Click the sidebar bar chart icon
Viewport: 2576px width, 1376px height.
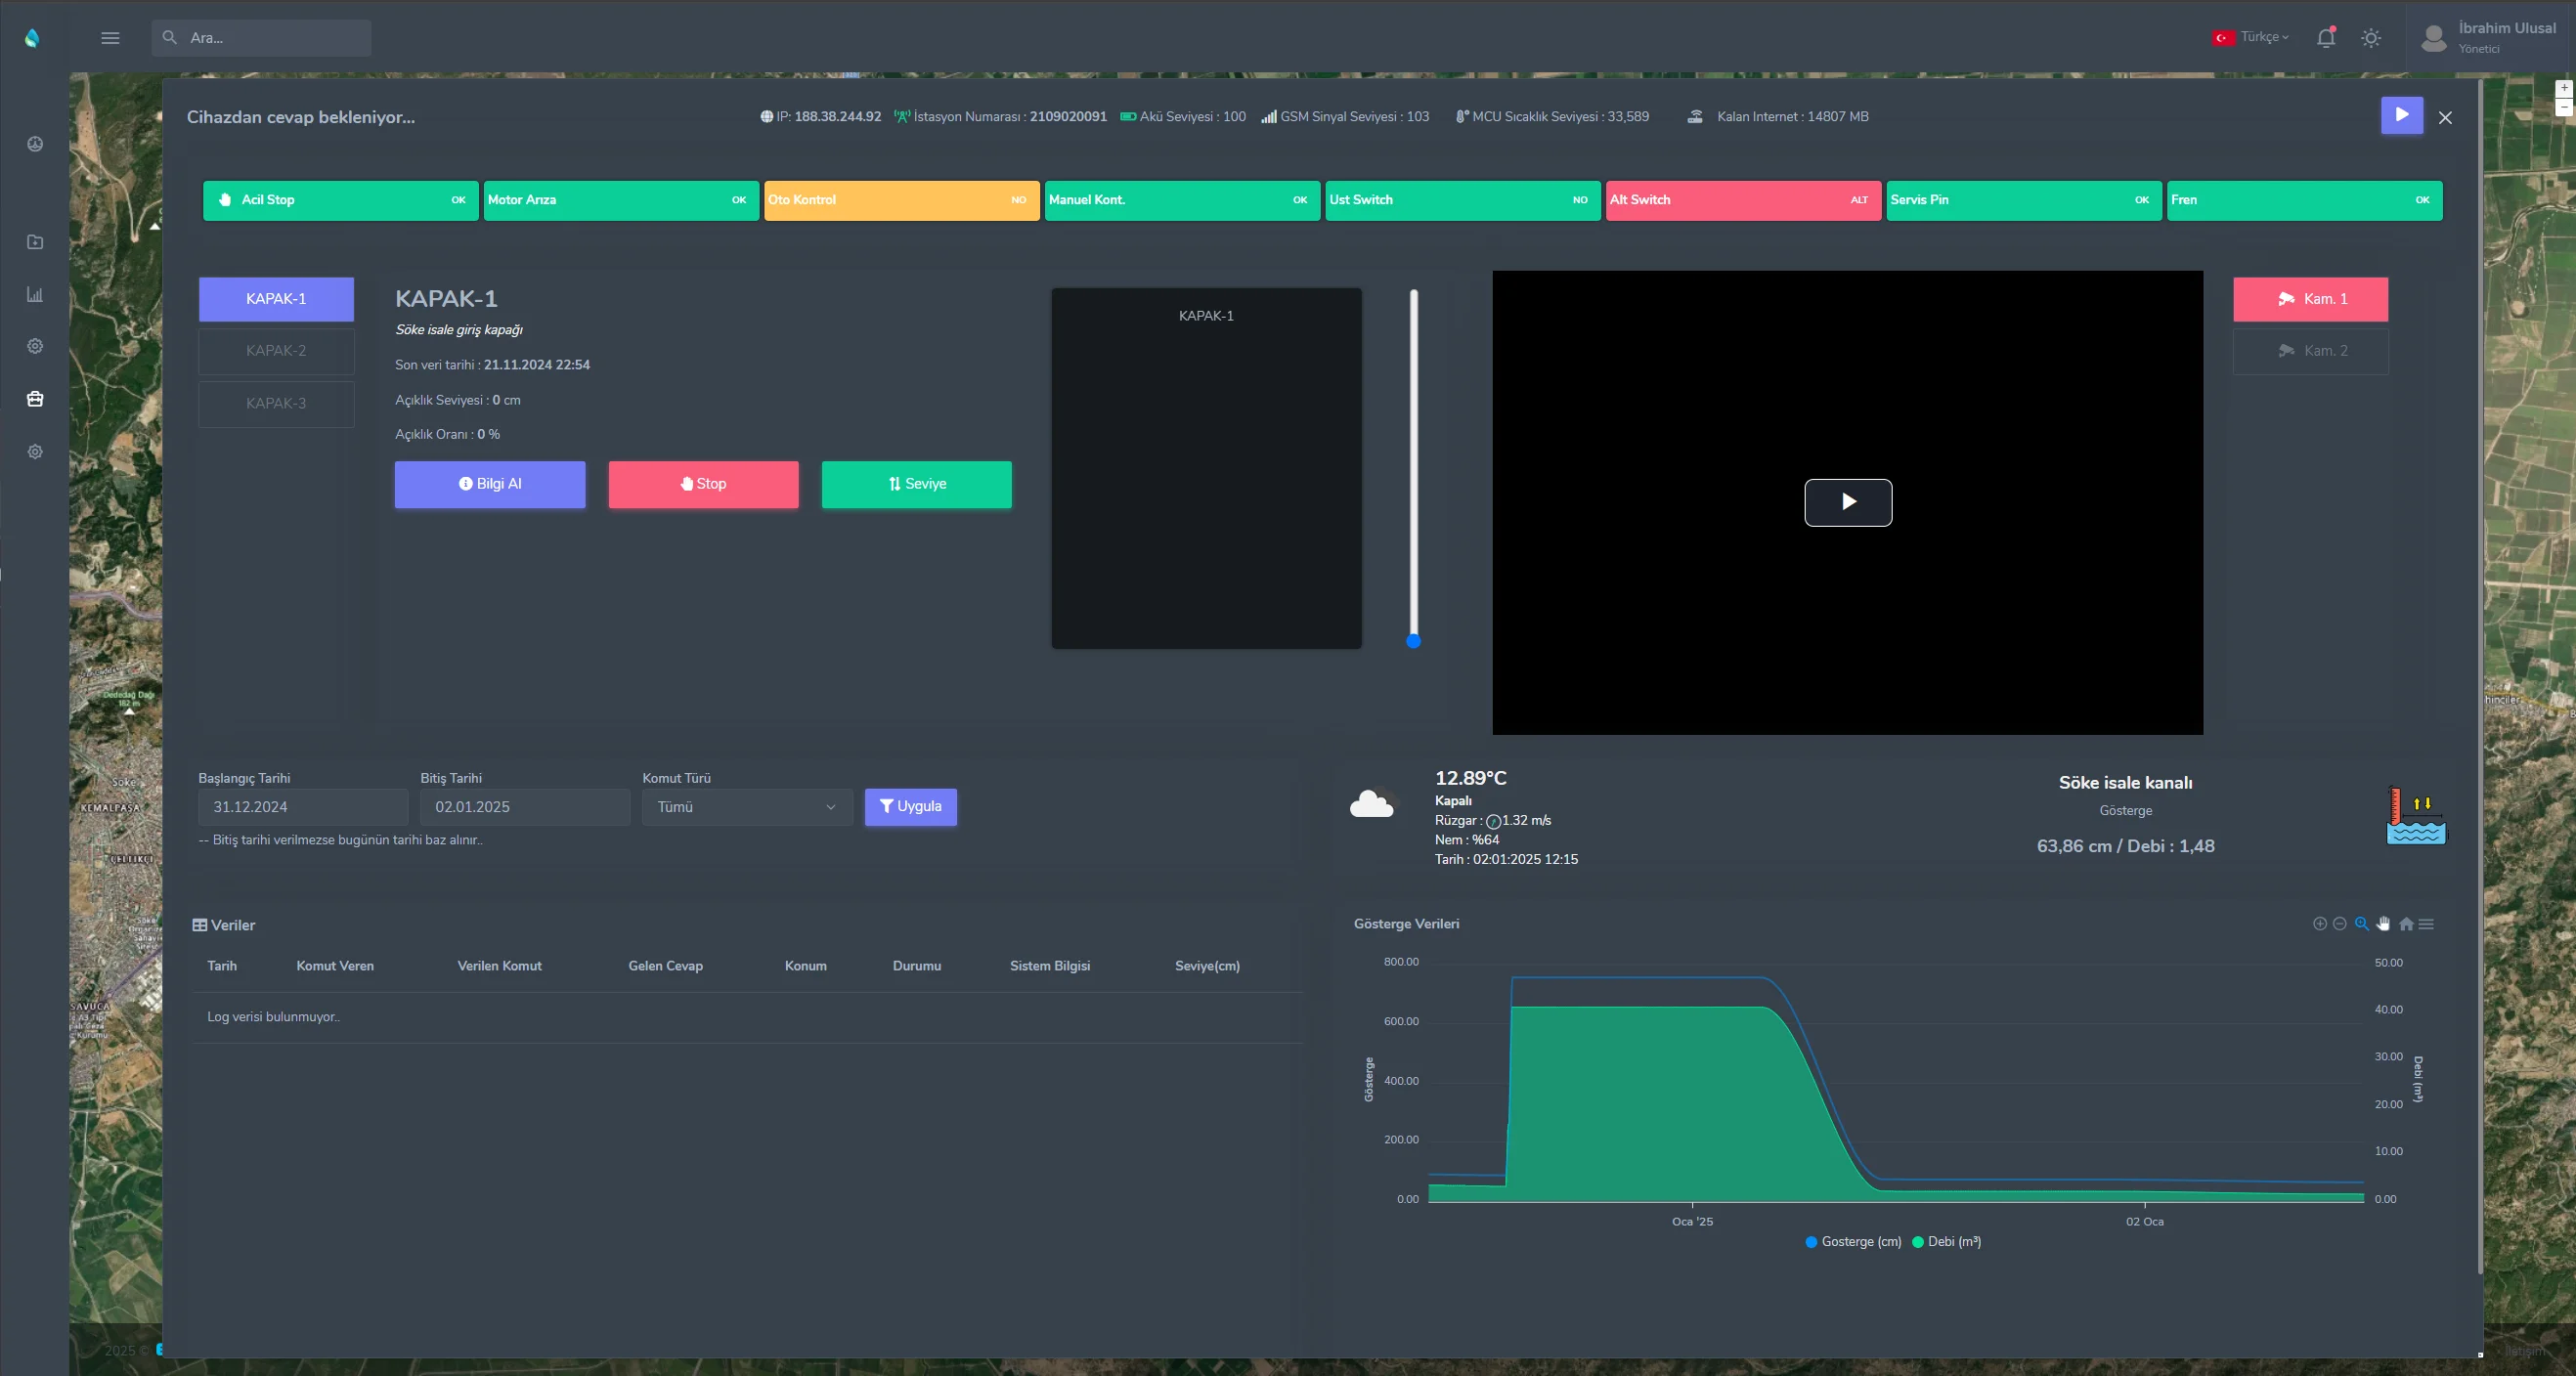[x=35, y=294]
